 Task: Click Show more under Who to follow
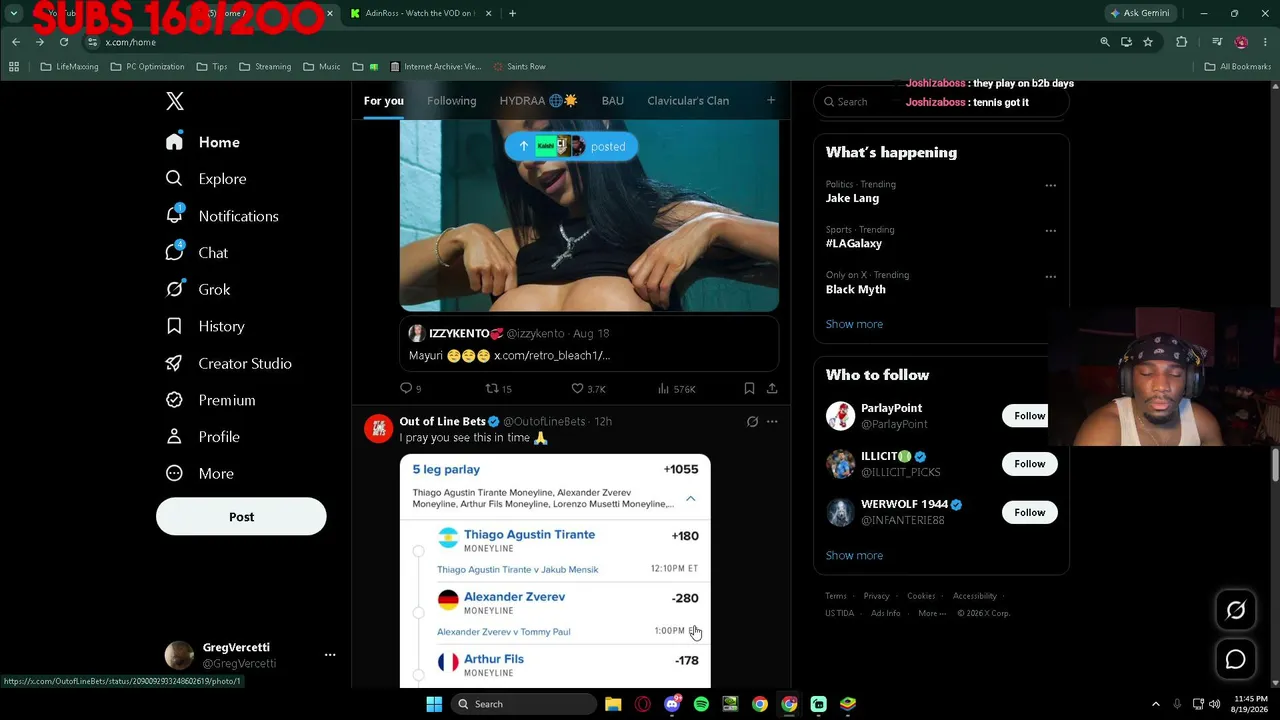point(854,555)
